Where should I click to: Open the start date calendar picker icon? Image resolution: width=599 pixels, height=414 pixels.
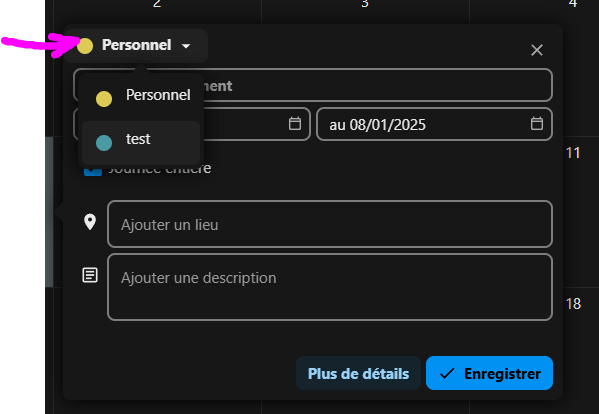pos(295,123)
